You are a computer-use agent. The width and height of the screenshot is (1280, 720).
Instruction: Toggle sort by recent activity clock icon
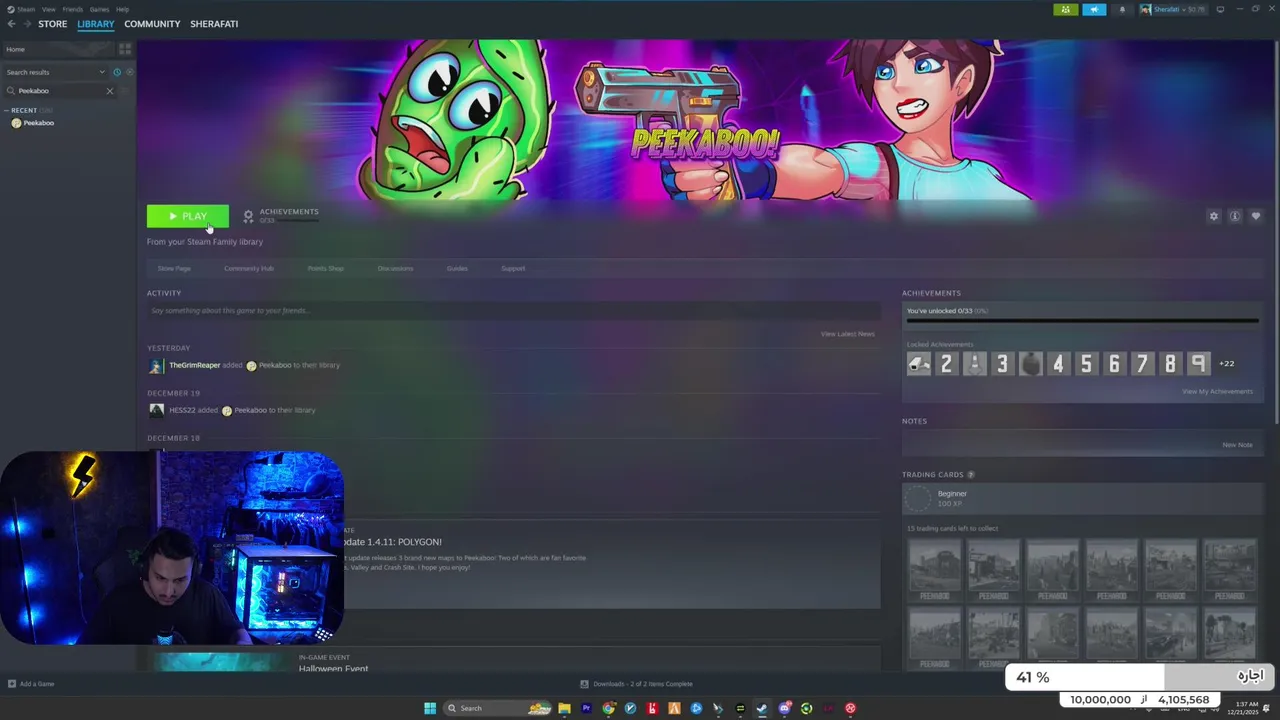click(x=117, y=72)
